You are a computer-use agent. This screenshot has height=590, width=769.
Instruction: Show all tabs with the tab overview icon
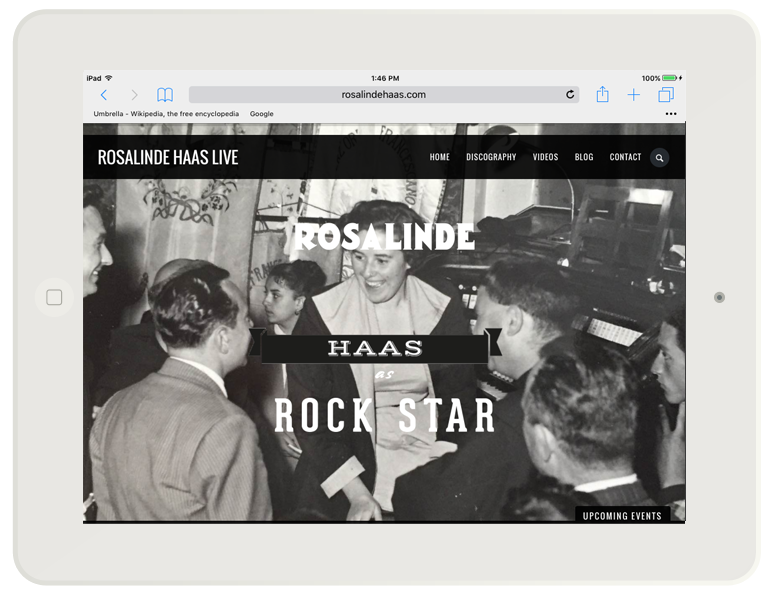tap(665, 95)
